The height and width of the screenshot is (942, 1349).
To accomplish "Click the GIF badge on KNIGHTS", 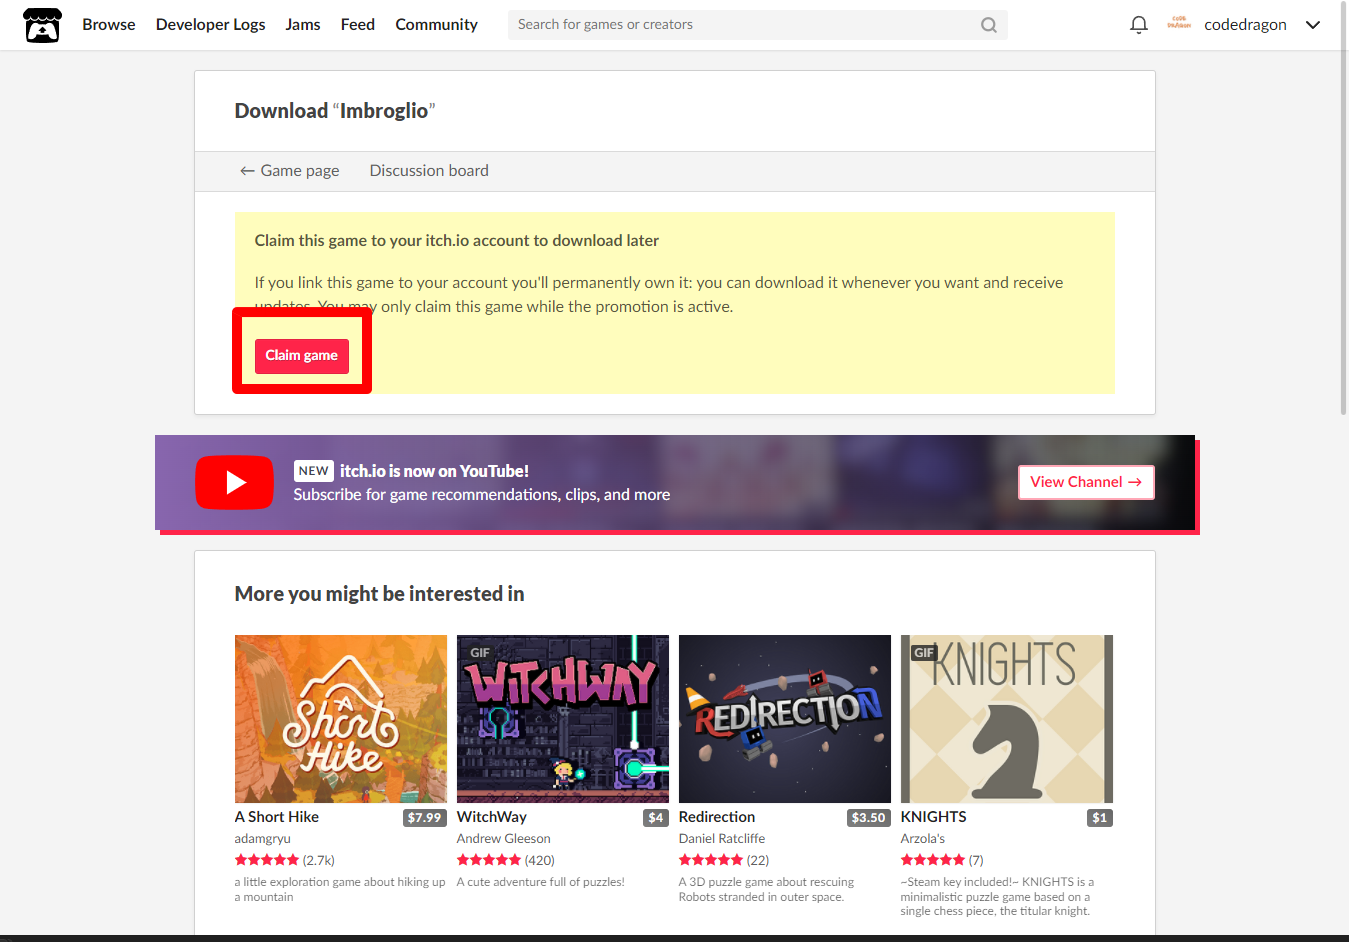I will 924,653.
